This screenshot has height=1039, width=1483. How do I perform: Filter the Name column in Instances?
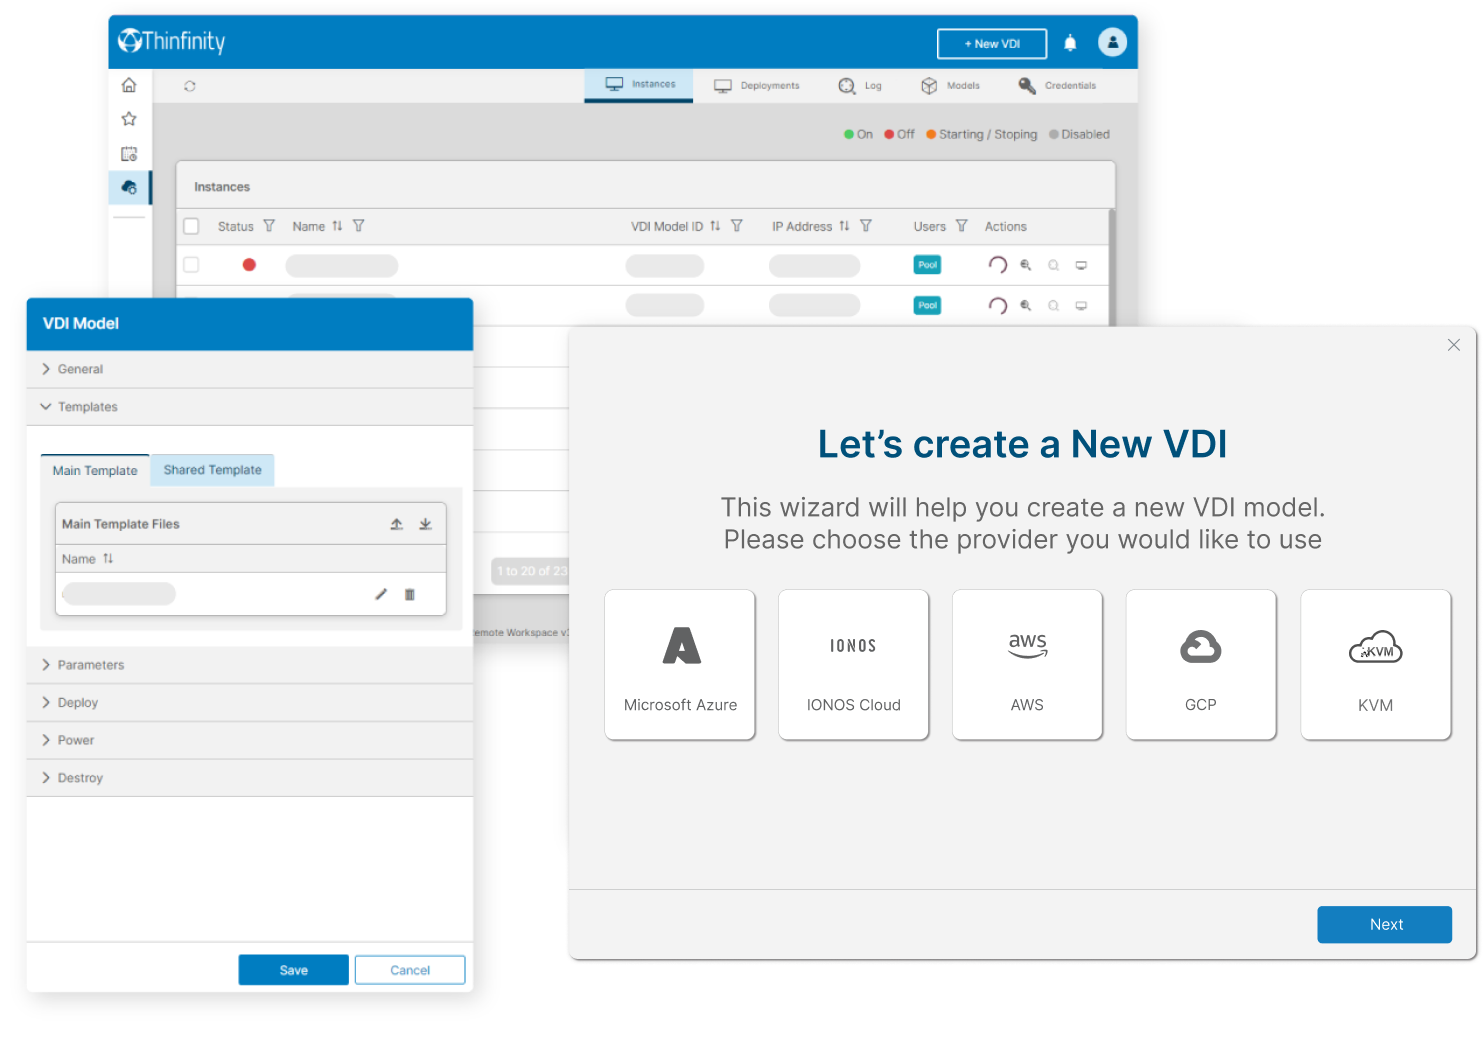pos(359,226)
